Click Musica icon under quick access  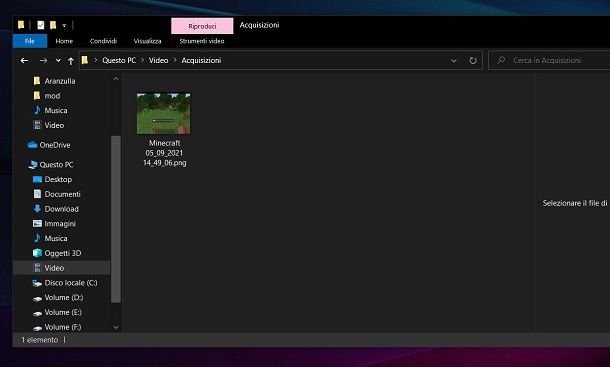37,110
